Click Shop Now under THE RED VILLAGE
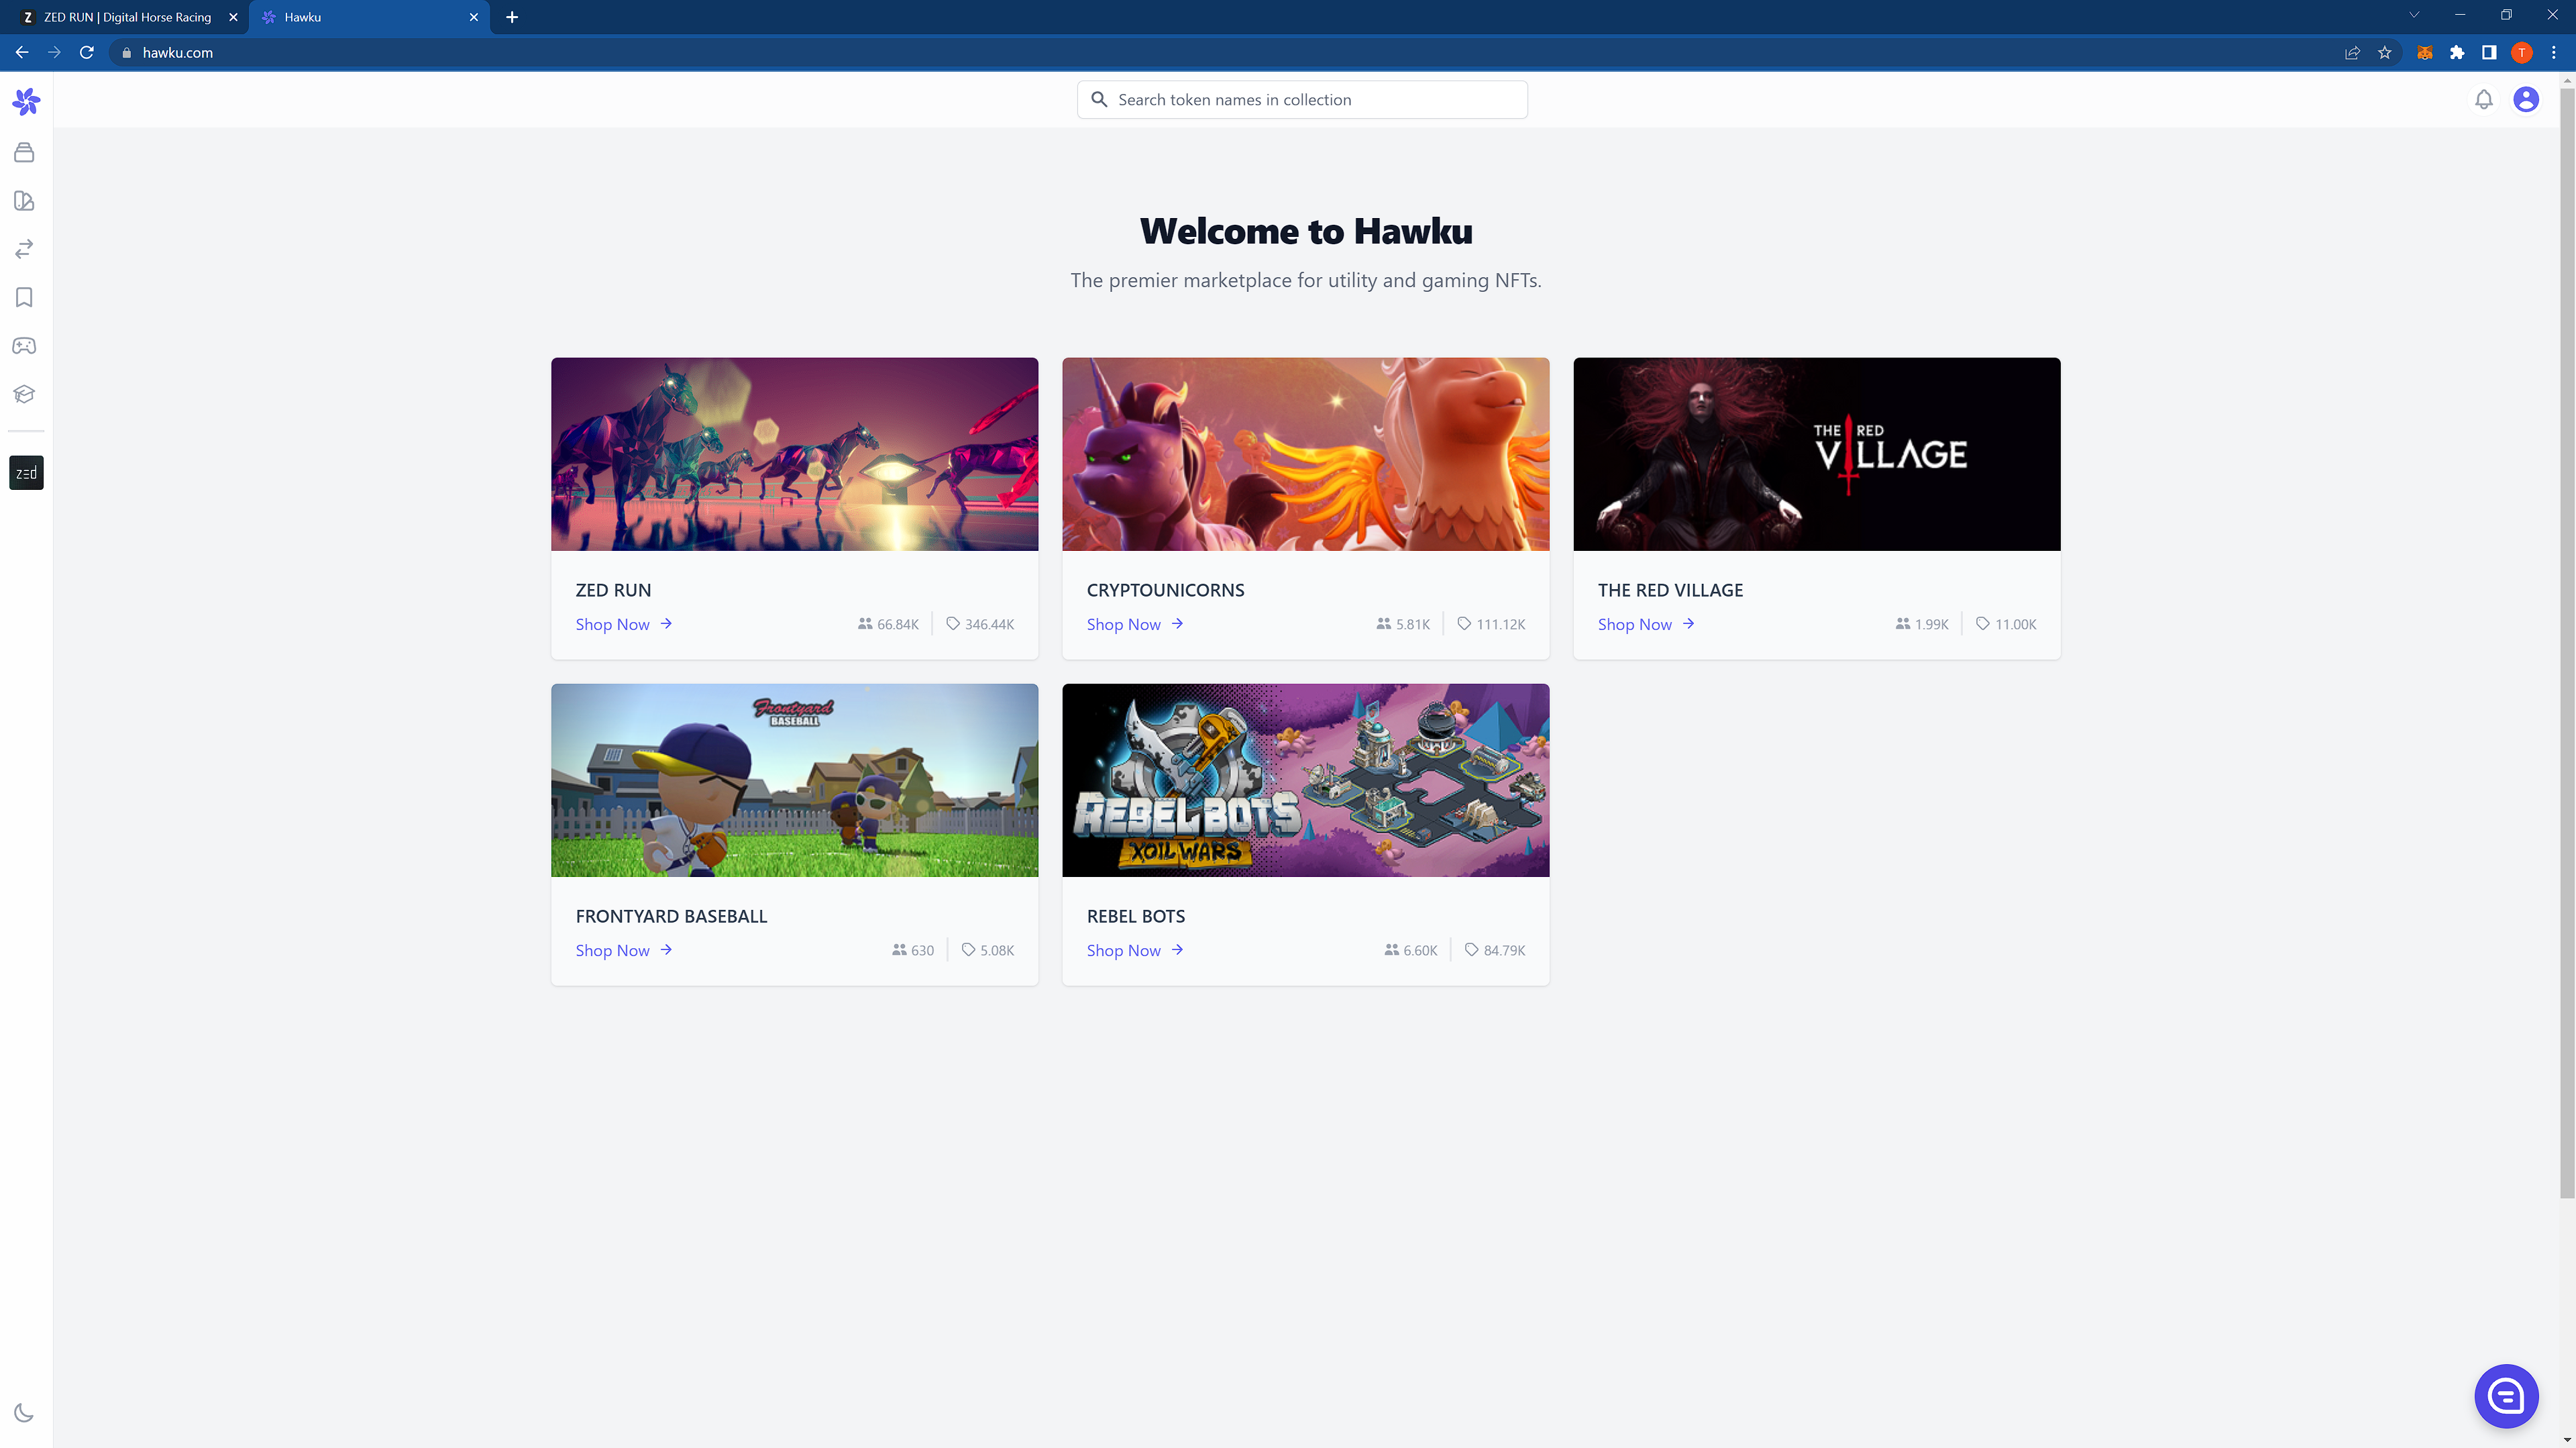2576x1448 pixels. point(1646,624)
